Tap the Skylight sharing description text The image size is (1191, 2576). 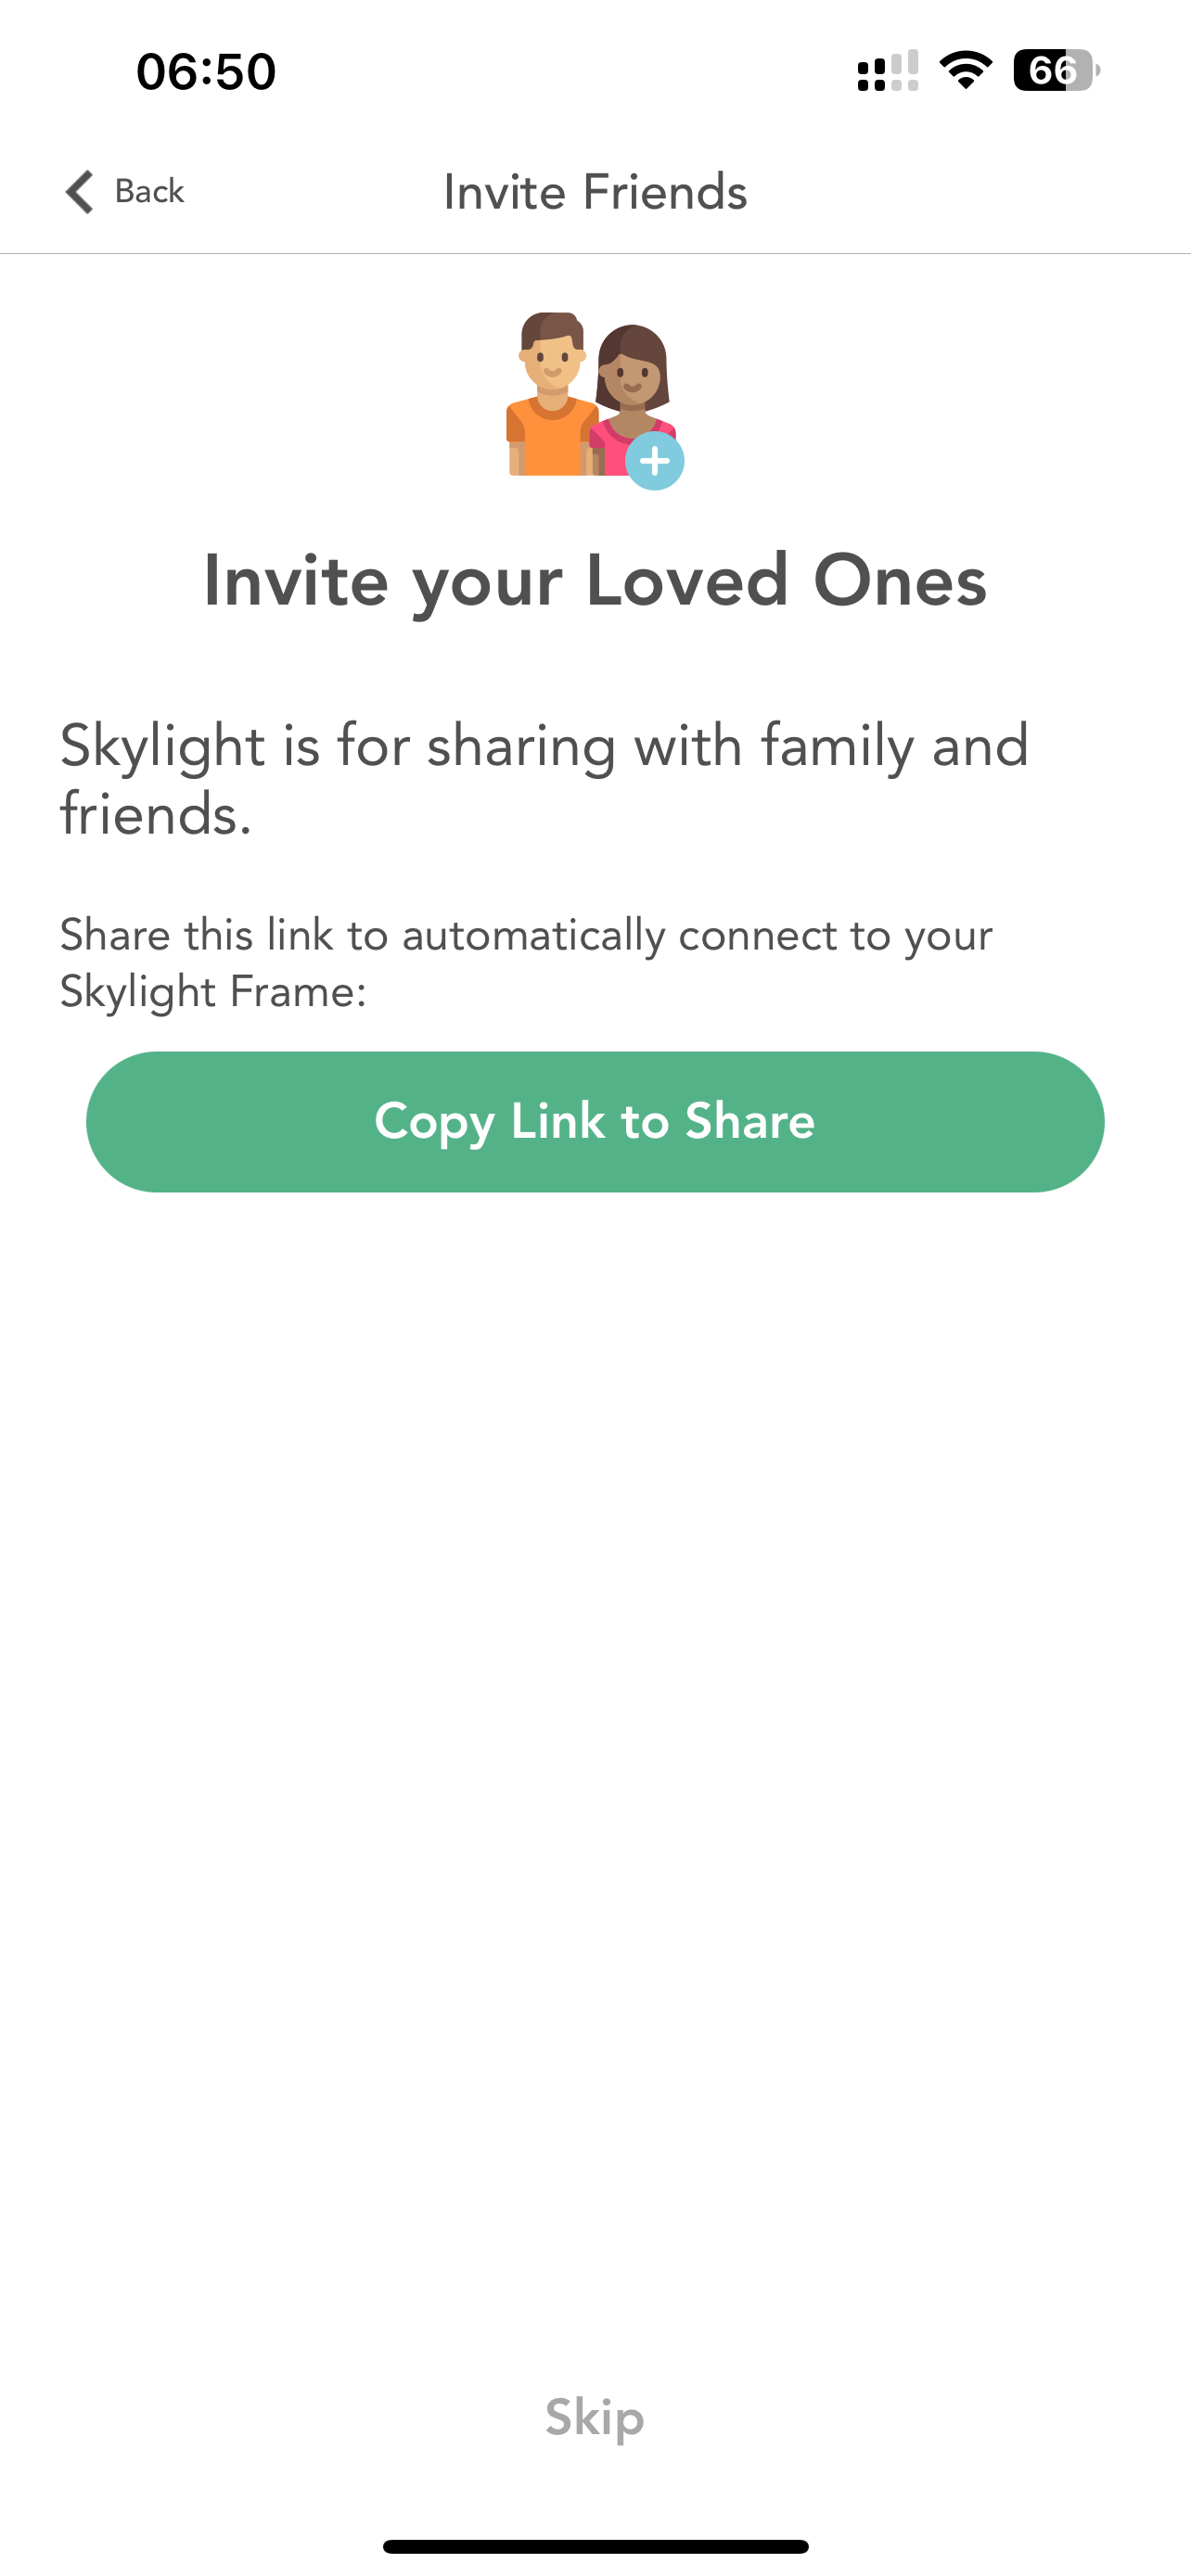(544, 778)
